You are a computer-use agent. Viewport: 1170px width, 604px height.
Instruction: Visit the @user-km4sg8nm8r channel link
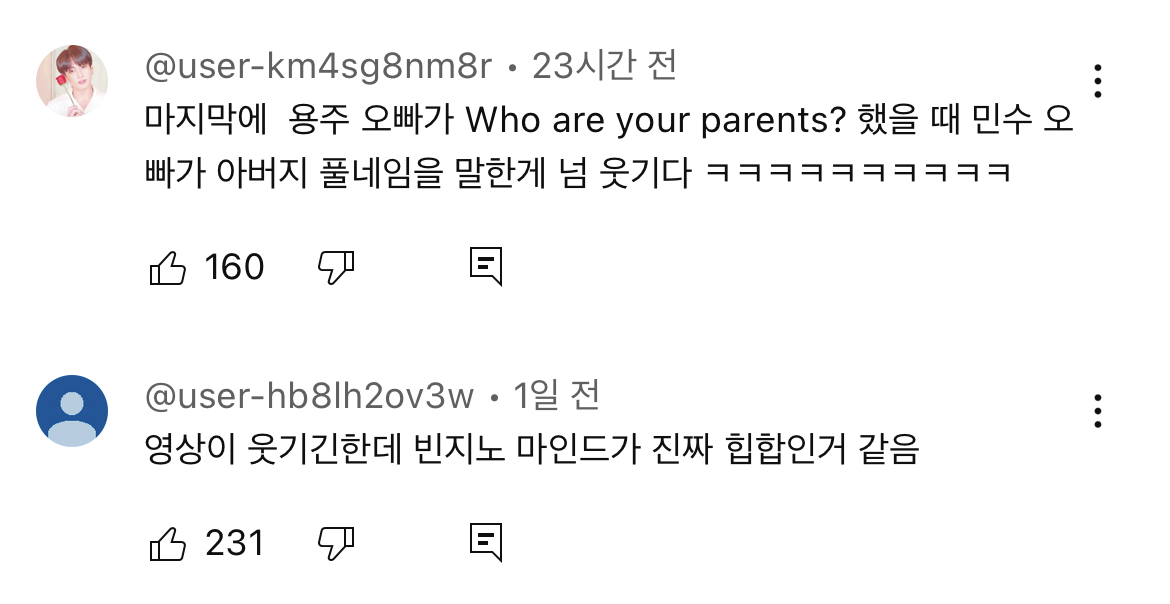(x=319, y=67)
